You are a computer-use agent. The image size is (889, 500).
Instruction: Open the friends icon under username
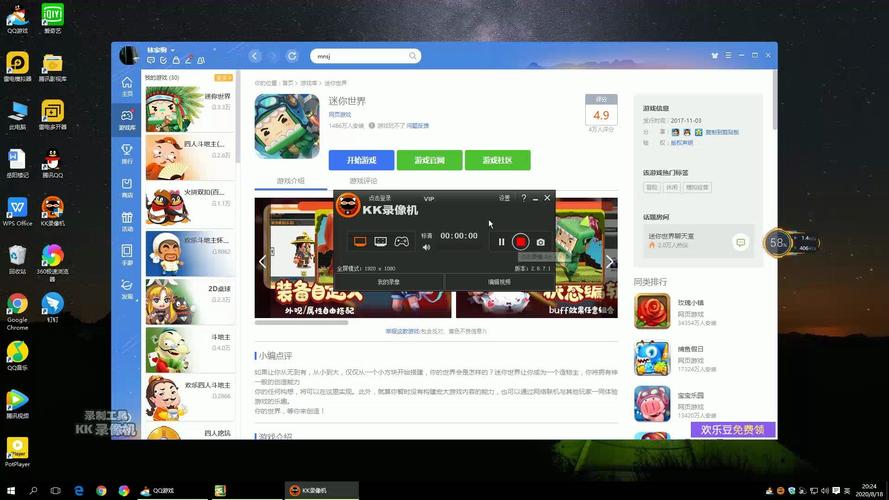[x=201, y=60]
